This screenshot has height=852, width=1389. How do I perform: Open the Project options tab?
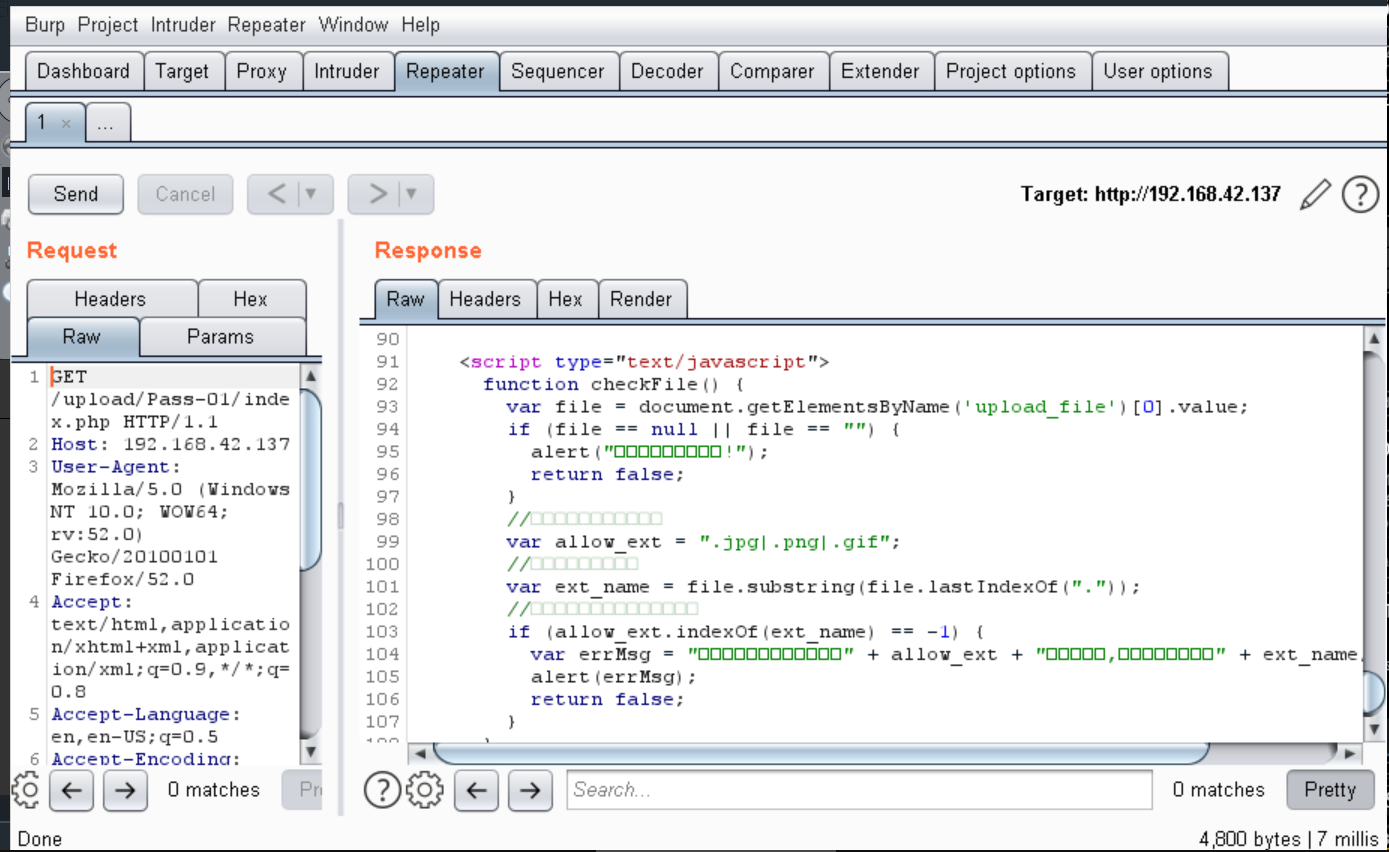click(1011, 72)
